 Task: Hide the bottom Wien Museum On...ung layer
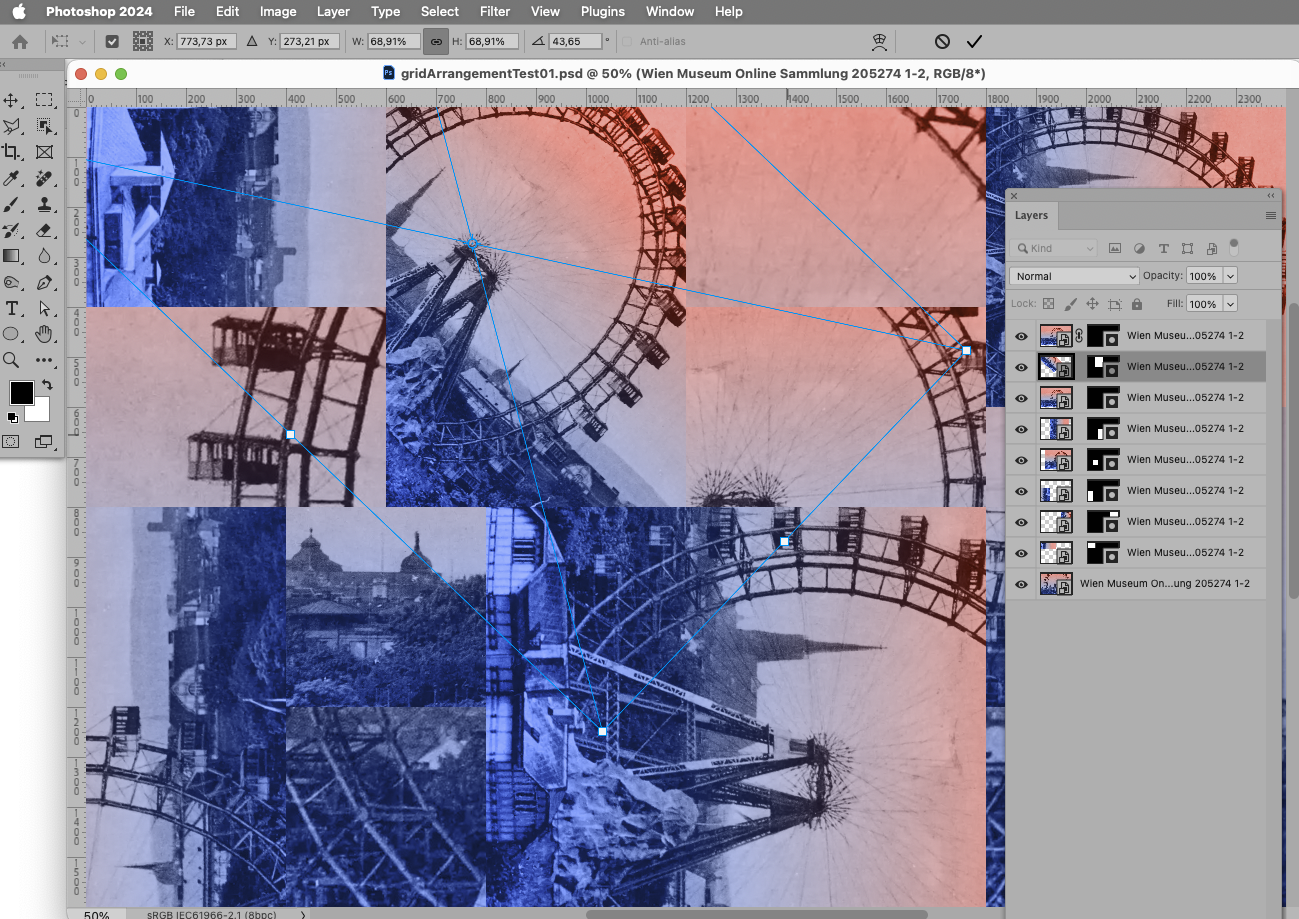point(1020,583)
